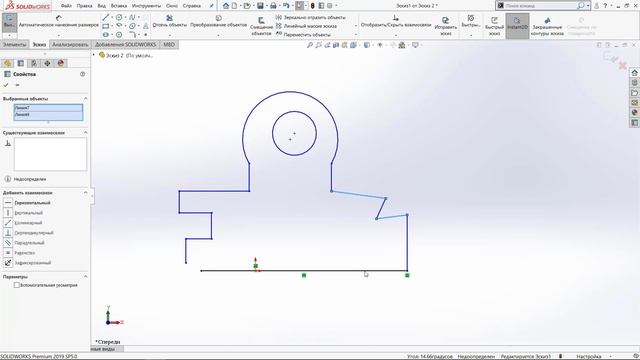This screenshot has width=640, height=360.
Task: Click the Home icon in title toolbar
Action: (x=226, y=6)
